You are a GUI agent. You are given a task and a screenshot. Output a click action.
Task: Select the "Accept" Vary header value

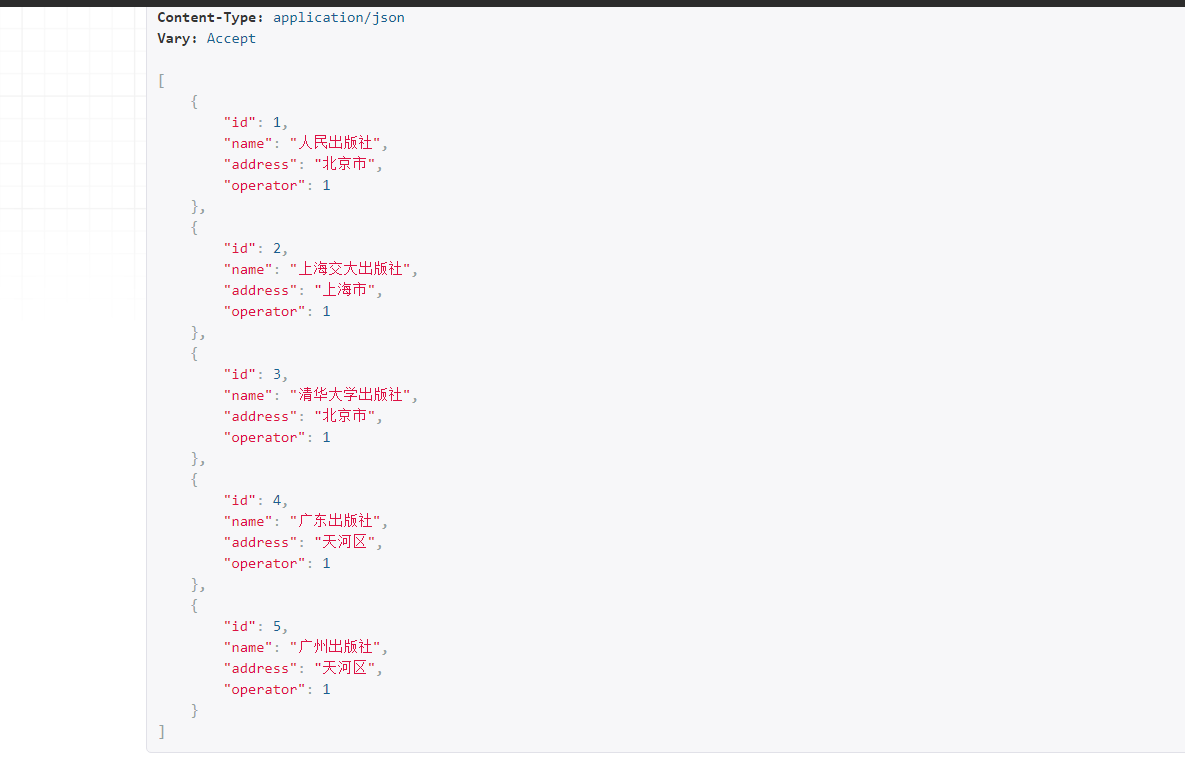tap(231, 39)
